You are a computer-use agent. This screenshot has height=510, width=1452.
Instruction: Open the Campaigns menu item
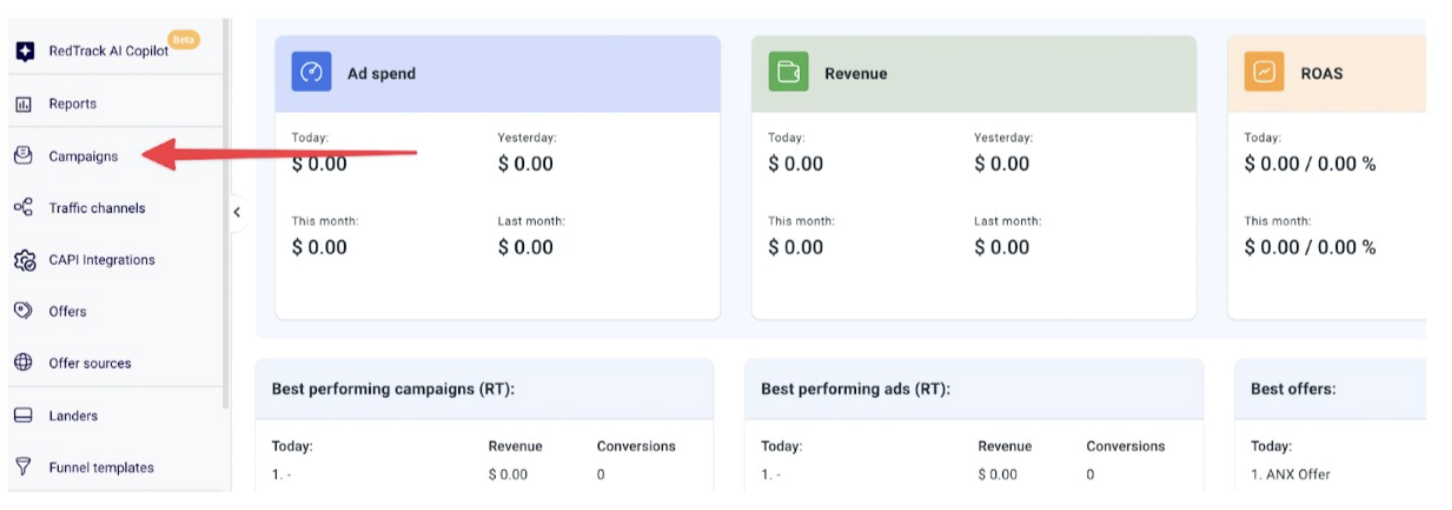click(x=83, y=156)
